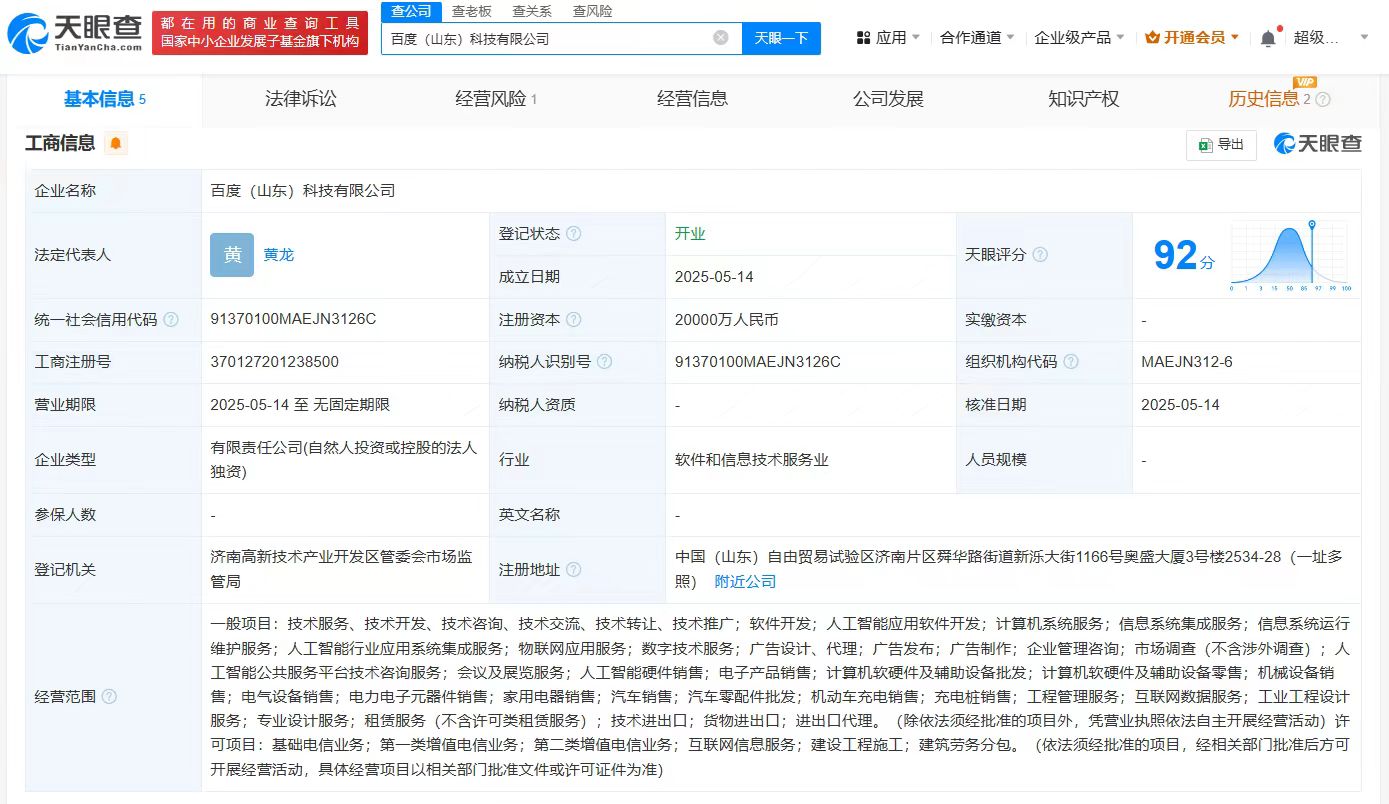Click the 黄 avatar of the legal representative

coord(232,255)
